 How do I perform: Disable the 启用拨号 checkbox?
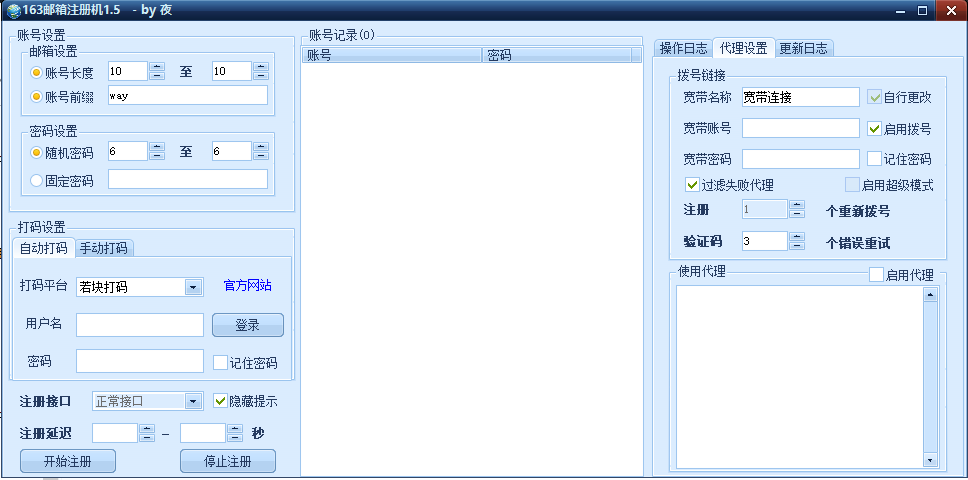coord(874,128)
